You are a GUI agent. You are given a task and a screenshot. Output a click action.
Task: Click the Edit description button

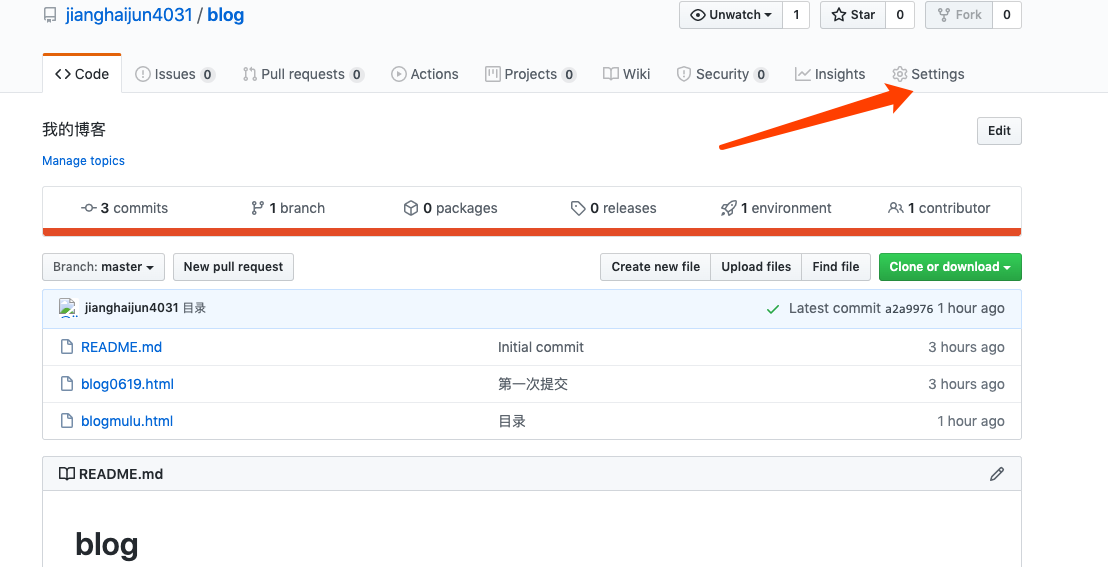tap(999, 131)
